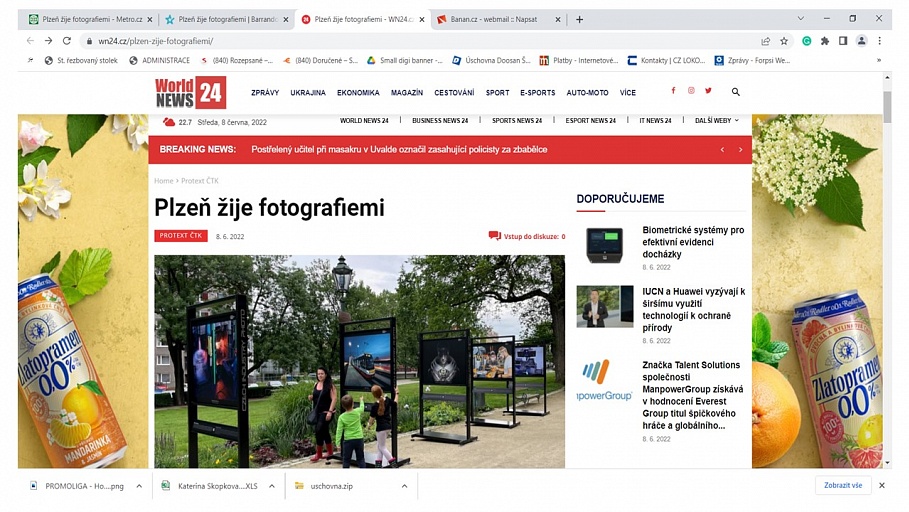
Task: Expand the DALŠÍ WEBY dropdown
Action: 717,121
